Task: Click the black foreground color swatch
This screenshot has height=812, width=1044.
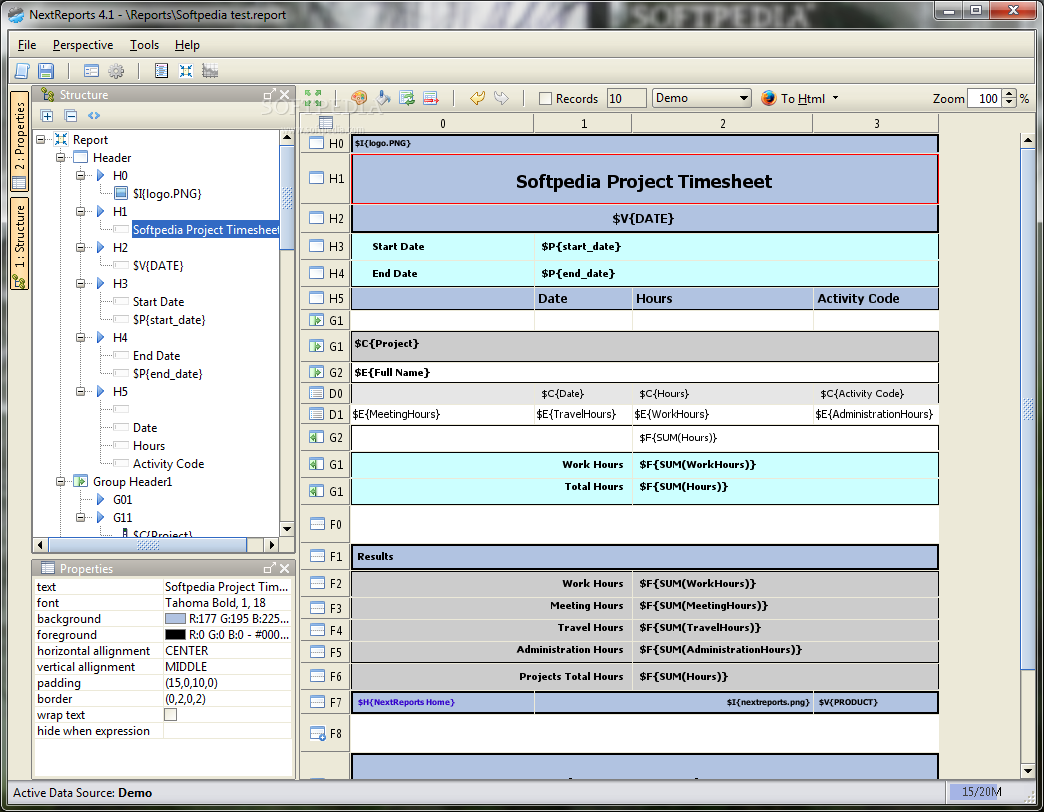Action: (x=175, y=634)
